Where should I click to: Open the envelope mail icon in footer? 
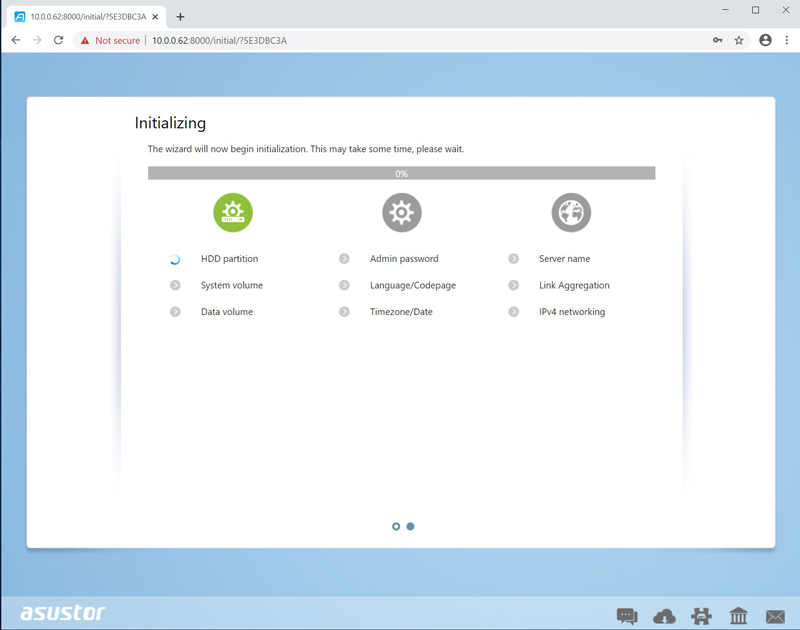coord(776,617)
